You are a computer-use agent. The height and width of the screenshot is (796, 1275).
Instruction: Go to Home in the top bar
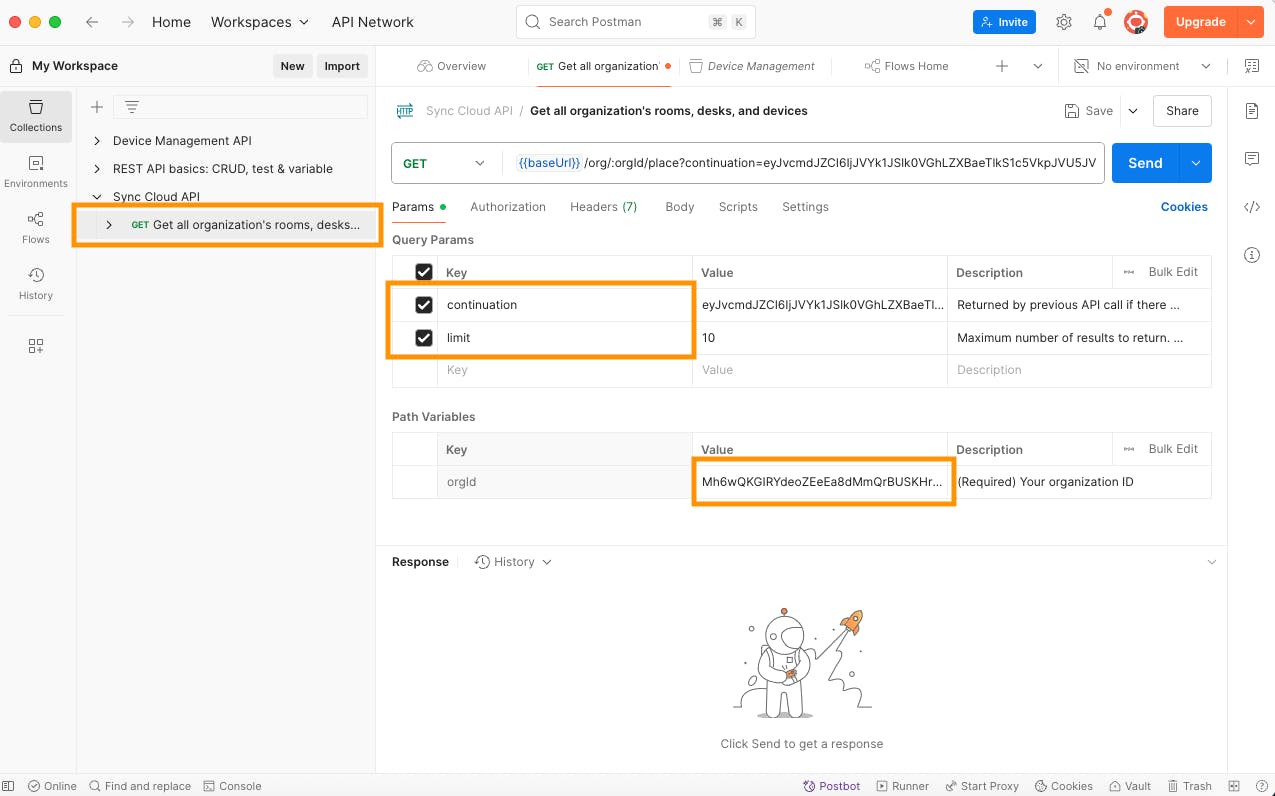click(171, 22)
